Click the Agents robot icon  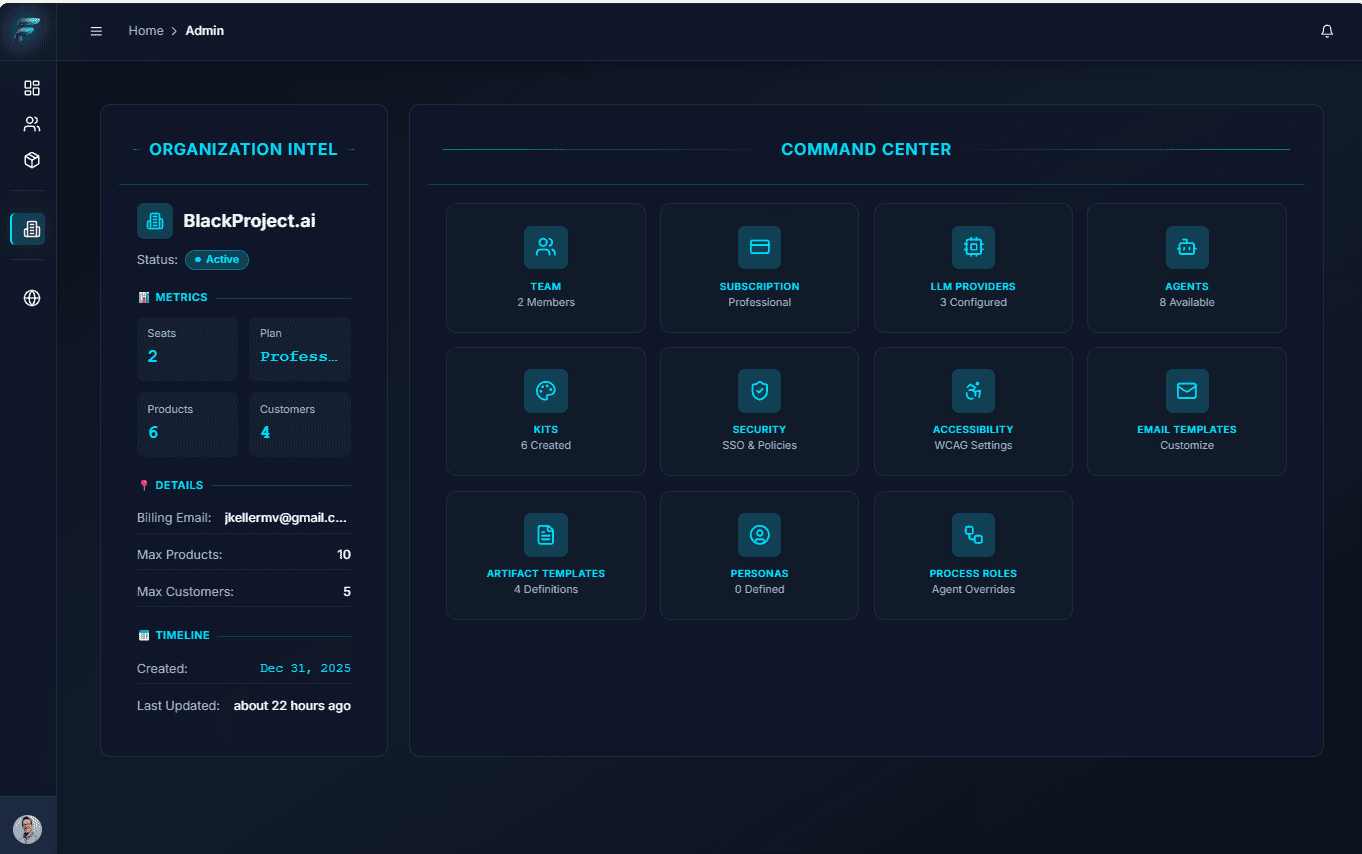[1187, 247]
